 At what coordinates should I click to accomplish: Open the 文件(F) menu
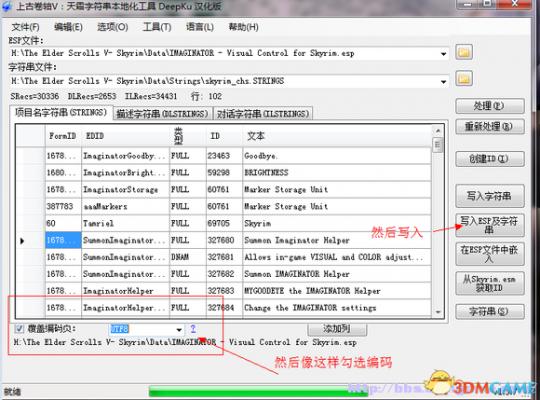pos(25,27)
